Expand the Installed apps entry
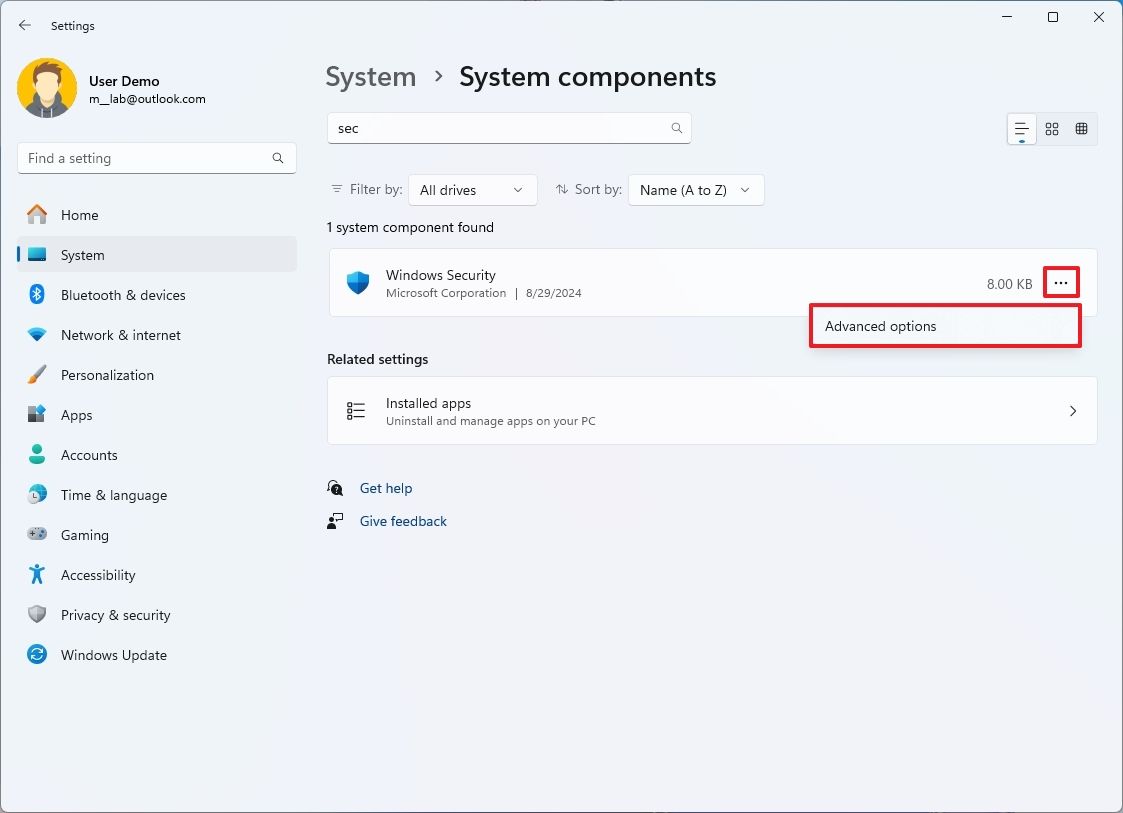Screen dimensions: 1123x813 click(x=1073, y=410)
